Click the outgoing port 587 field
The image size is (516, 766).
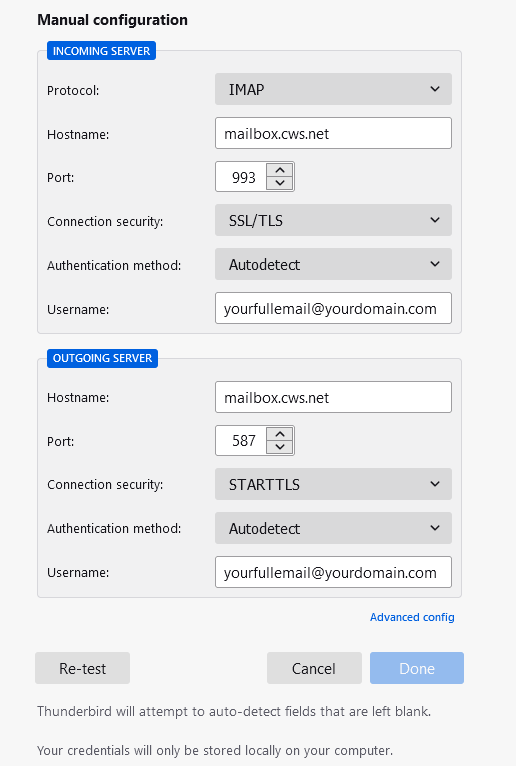point(241,441)
